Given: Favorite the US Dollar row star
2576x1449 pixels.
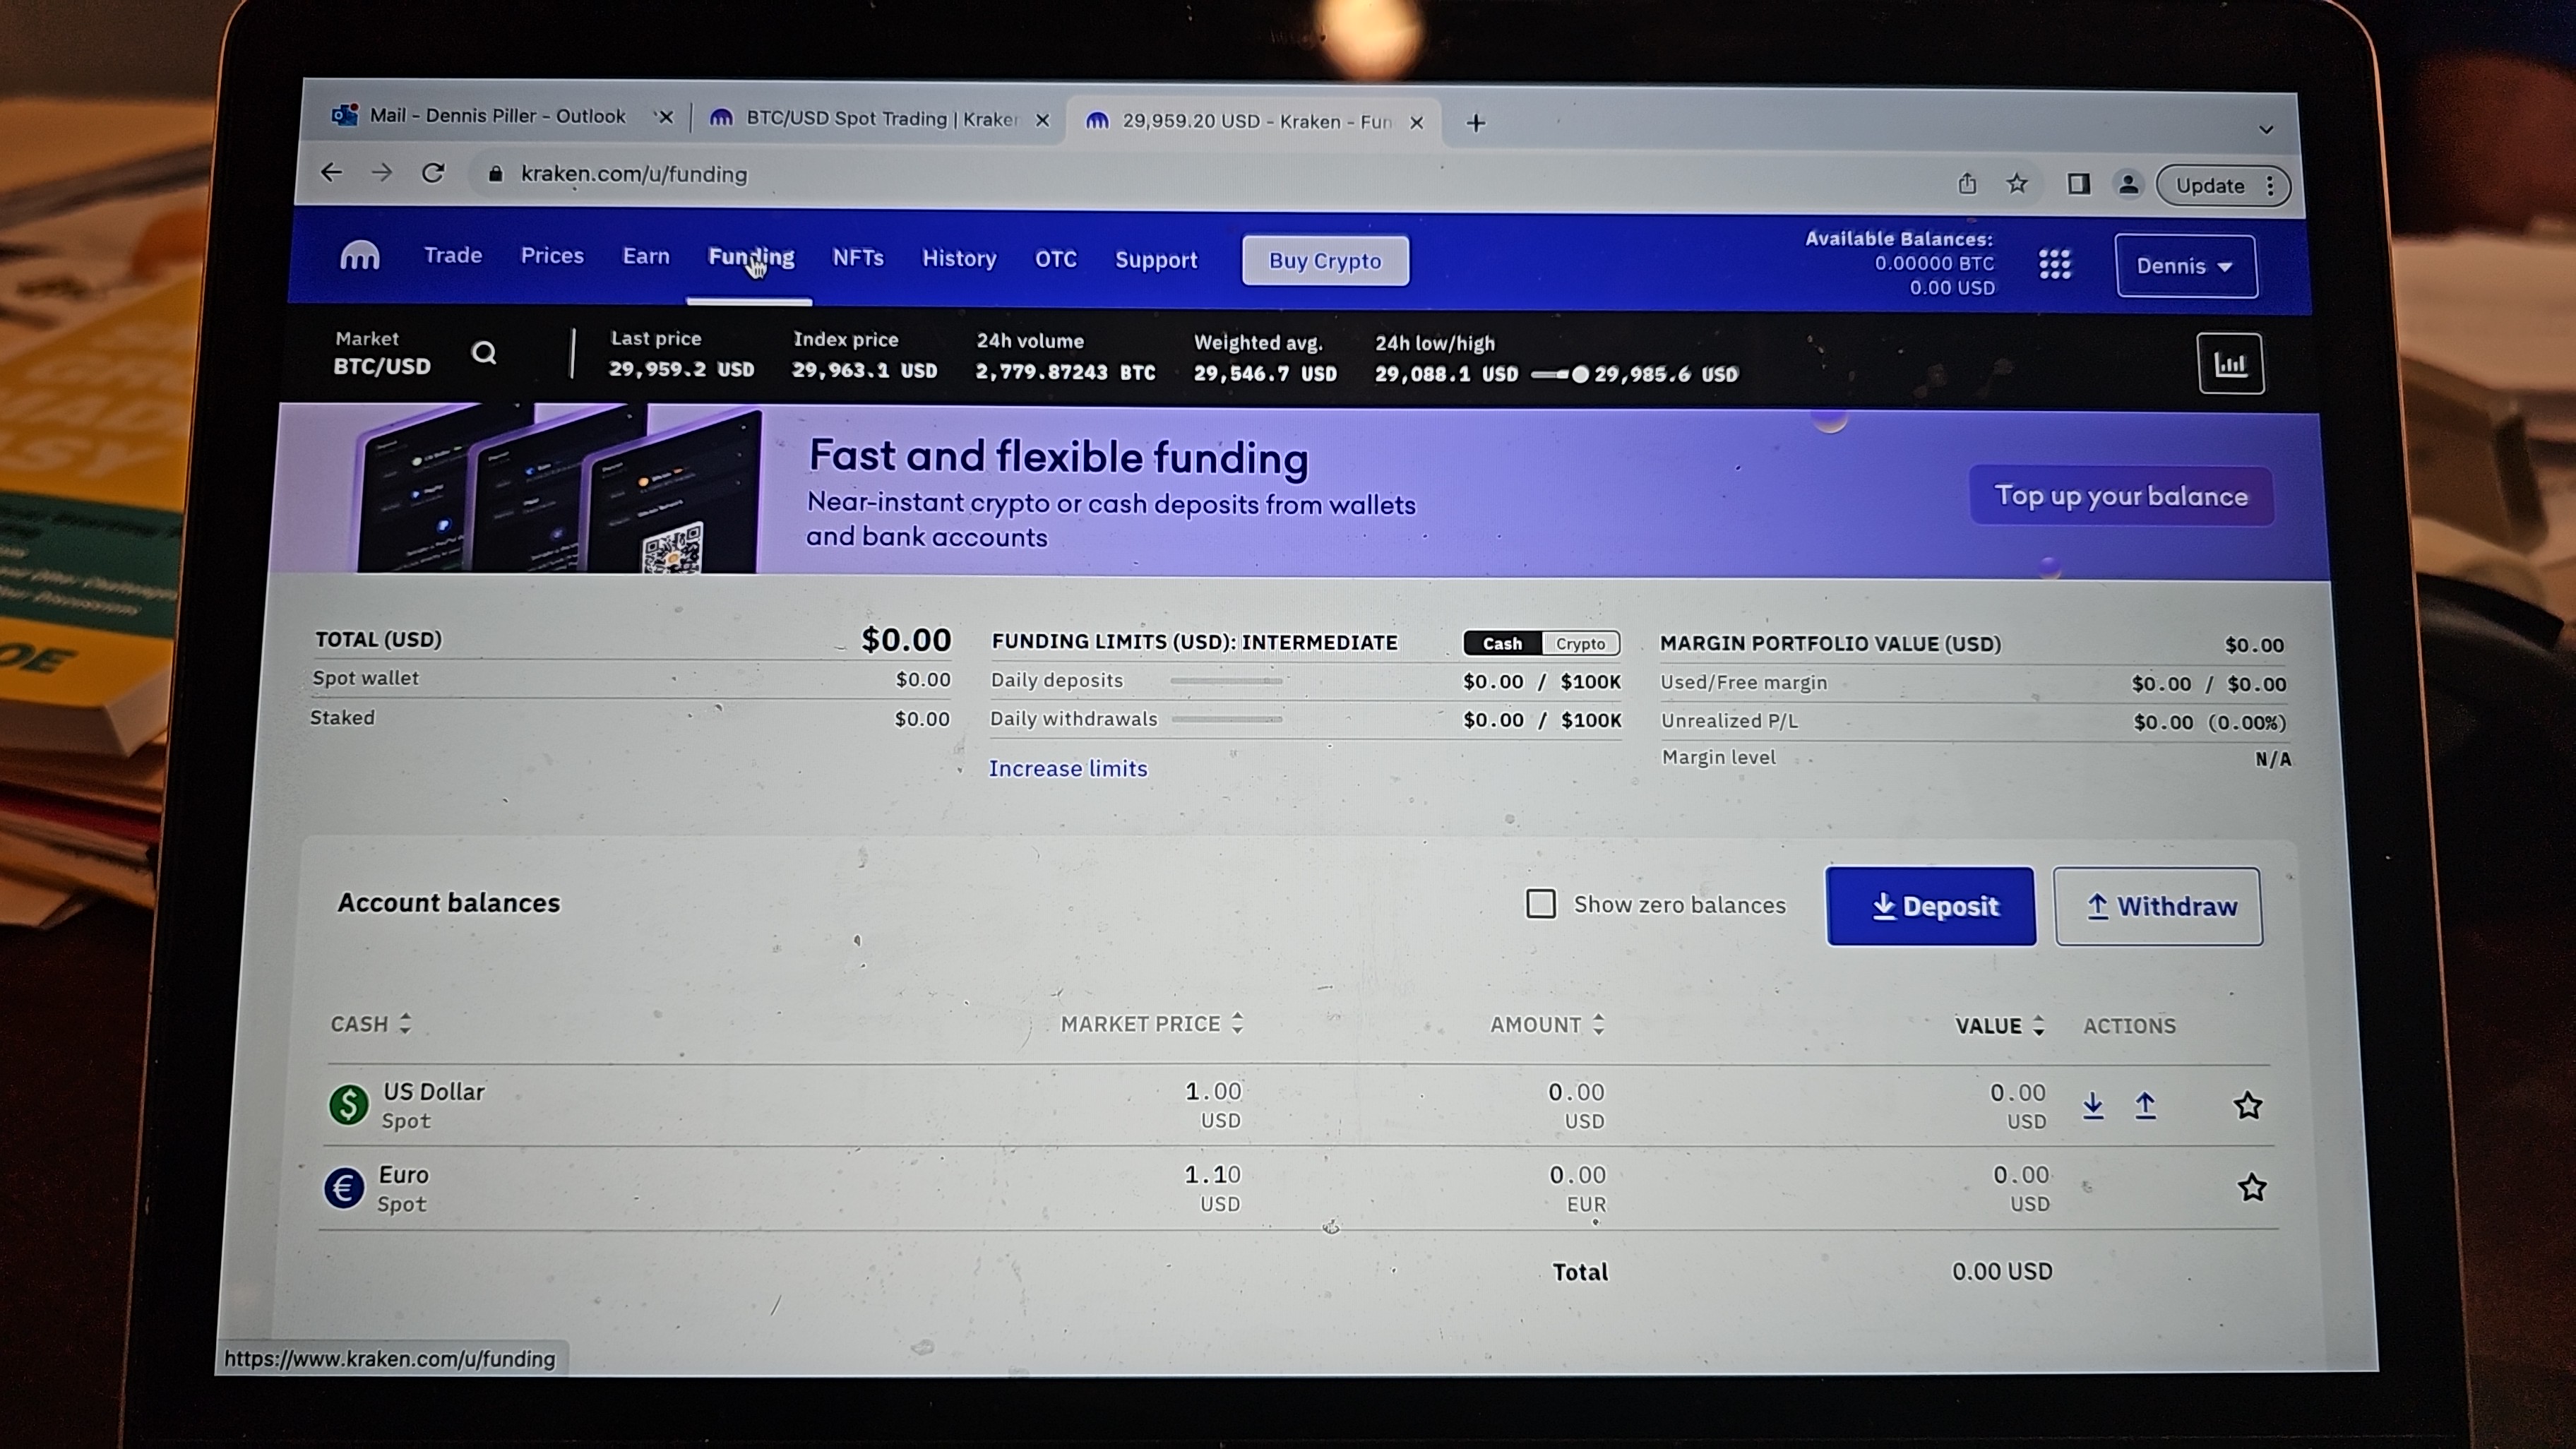Looking at the screenshot, I should [x=2248, y=1105].
